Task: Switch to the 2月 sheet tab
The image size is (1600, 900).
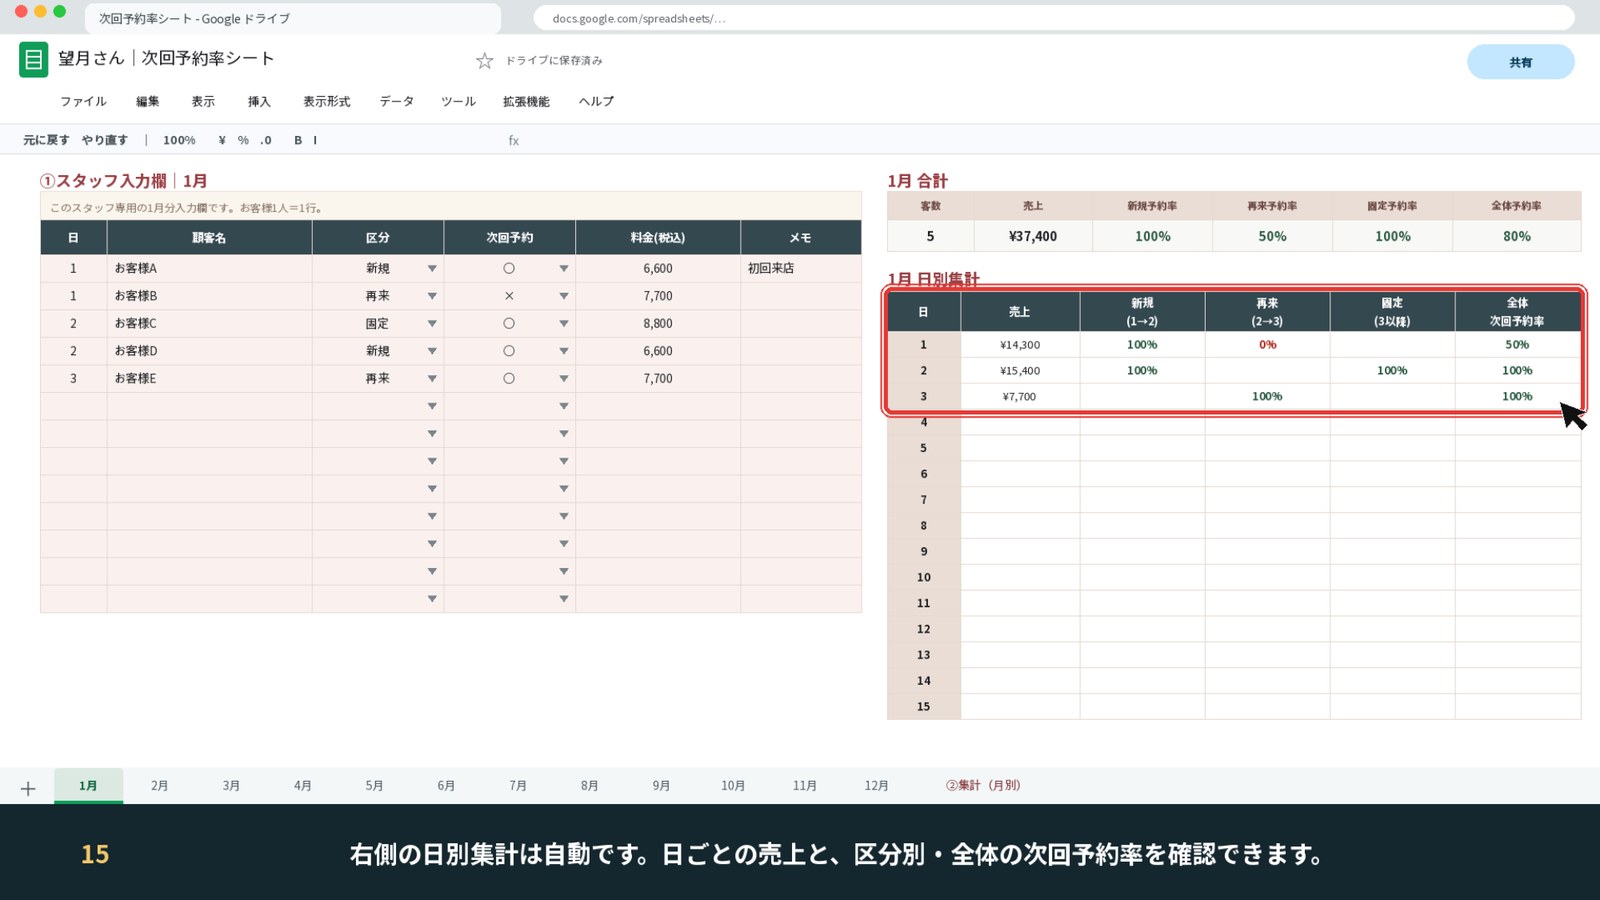Action: point(160,786)
